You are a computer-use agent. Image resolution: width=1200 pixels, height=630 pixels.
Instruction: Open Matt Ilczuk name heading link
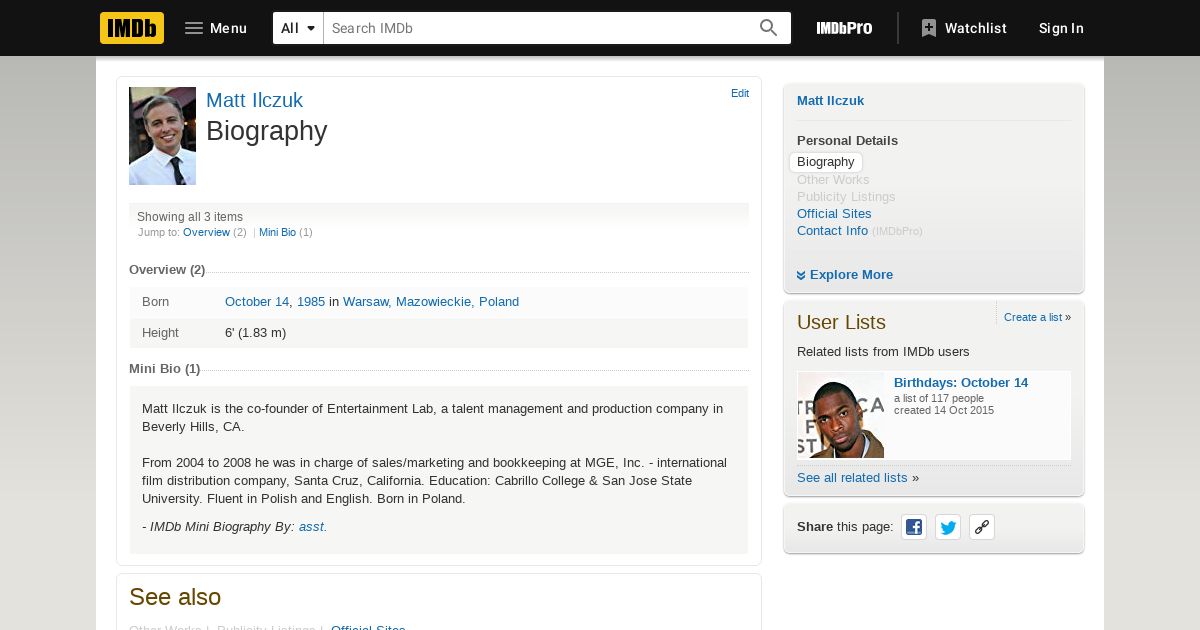point(254,100)
